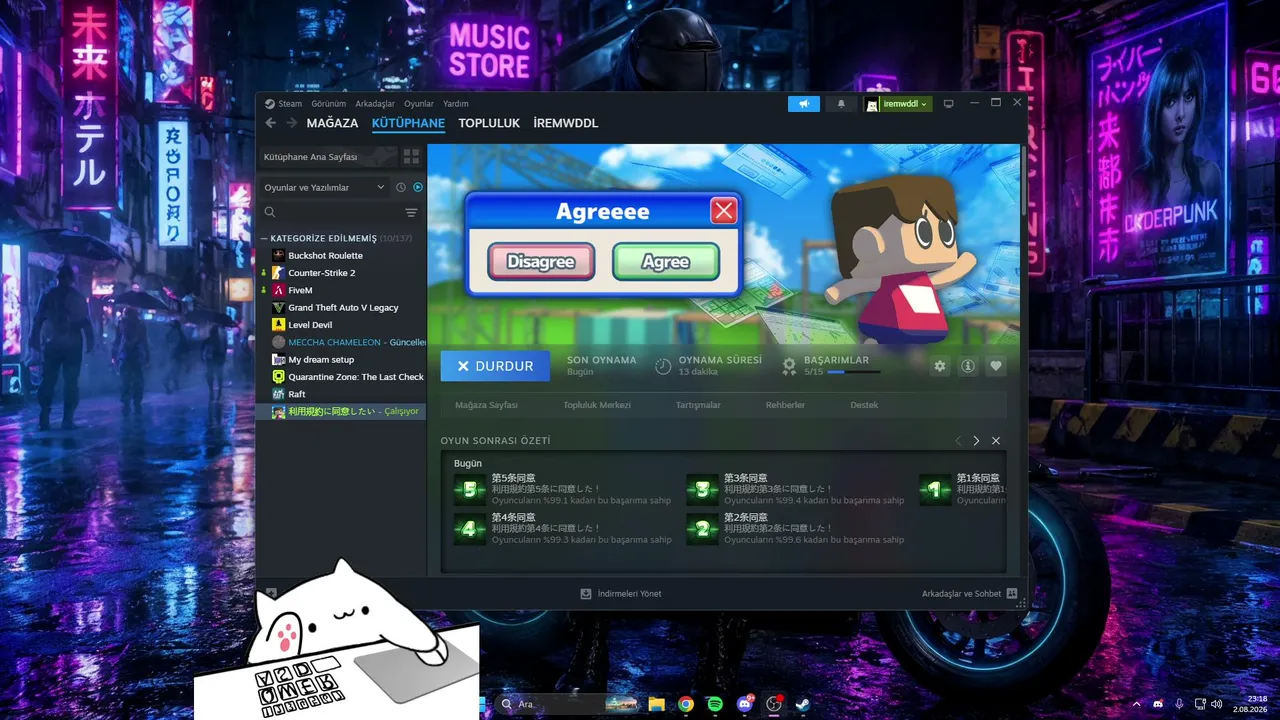Click the Steam forward navigation arrow
Image resolution: width=1280 pixels, height=720 pixels.
(x=292, y=123)
